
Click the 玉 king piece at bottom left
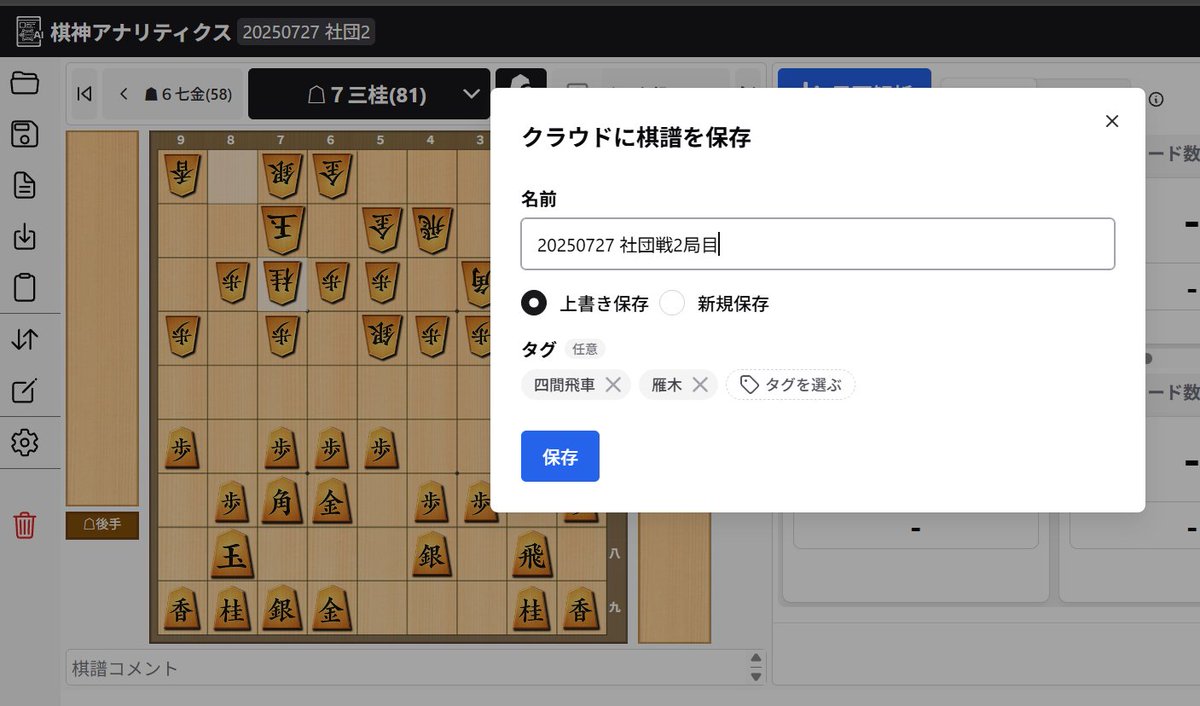click(x=232, y=556)
